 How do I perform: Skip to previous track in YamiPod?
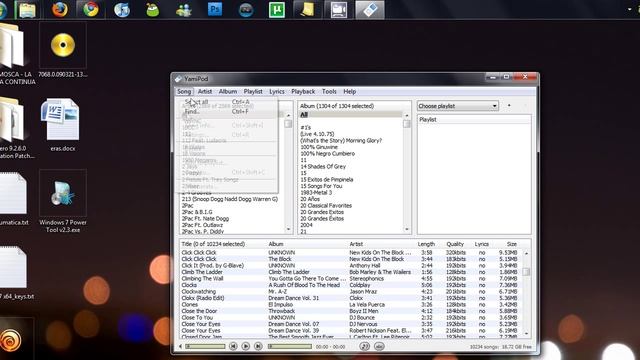click(x=233, y=346)
